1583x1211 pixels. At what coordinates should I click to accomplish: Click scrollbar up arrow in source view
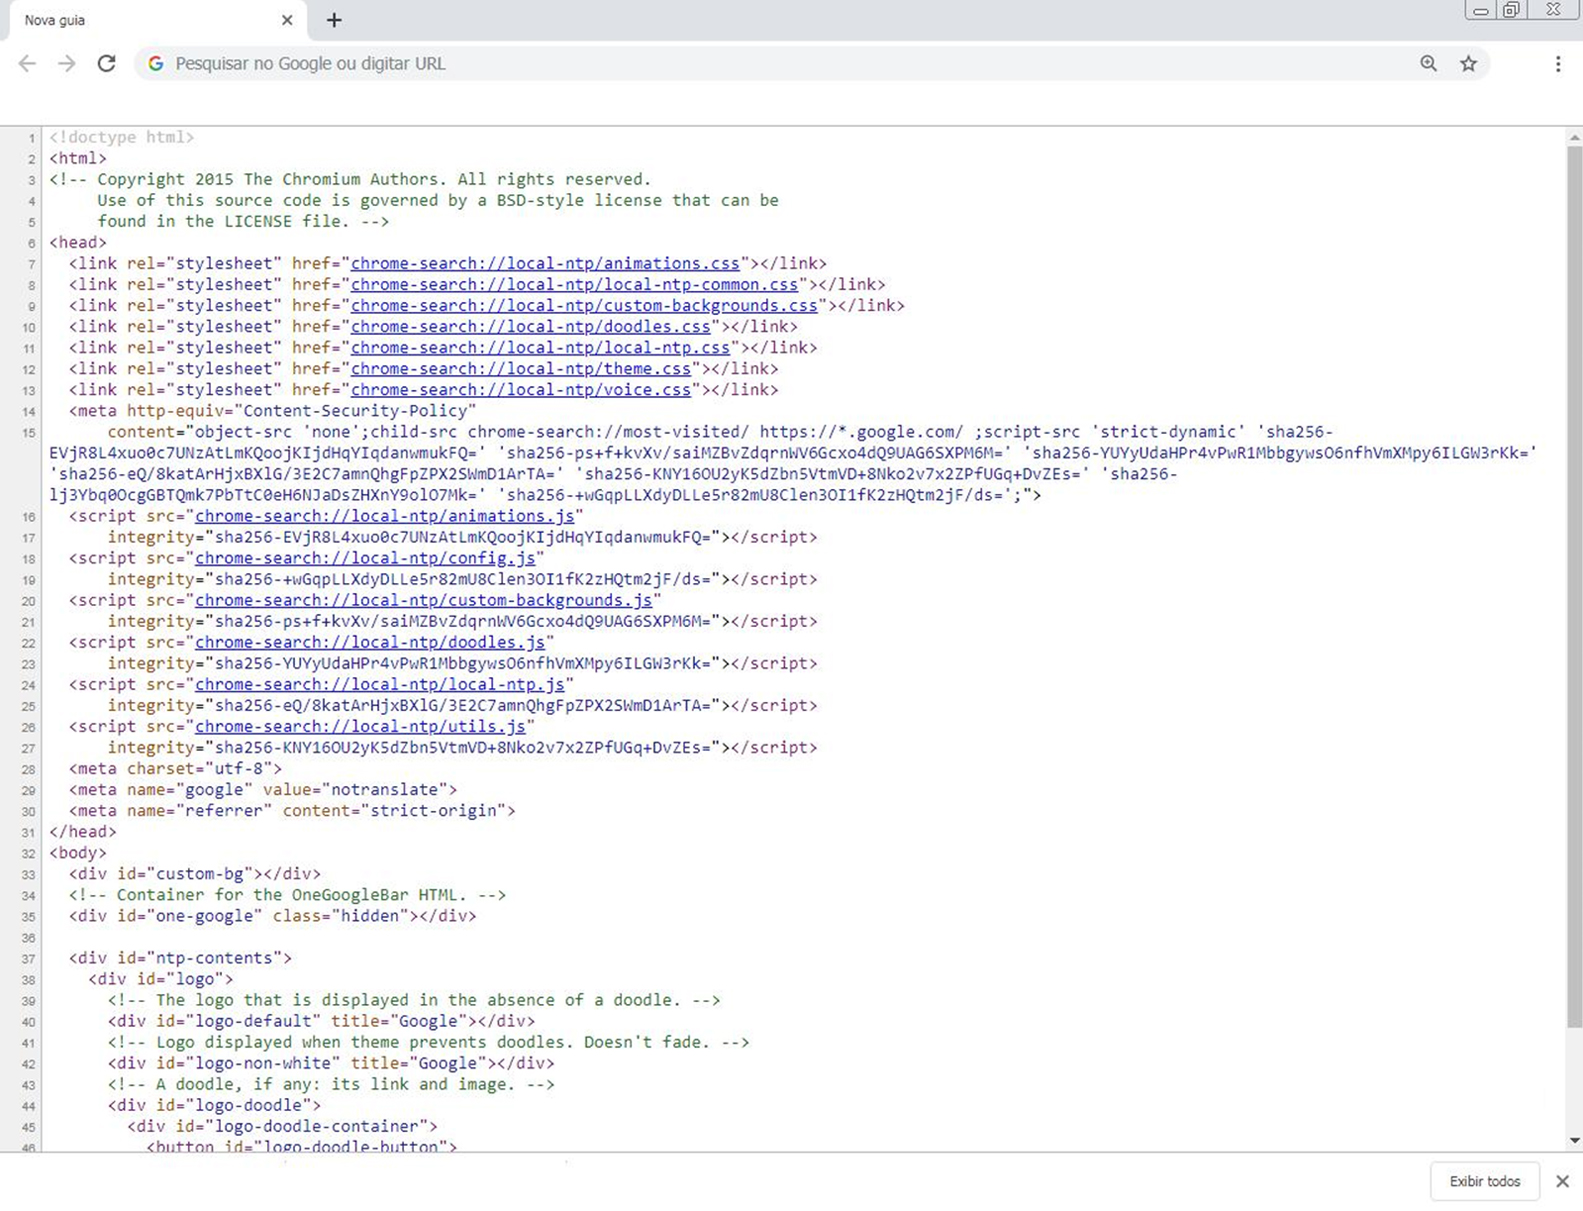1574,137
